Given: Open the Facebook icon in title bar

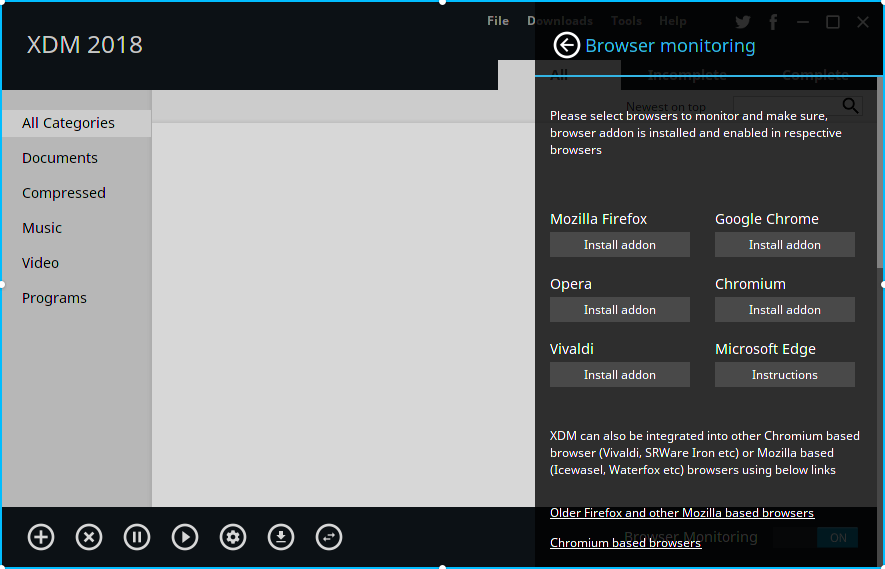Looking at the screenshot, I should [x=773, y=22].
